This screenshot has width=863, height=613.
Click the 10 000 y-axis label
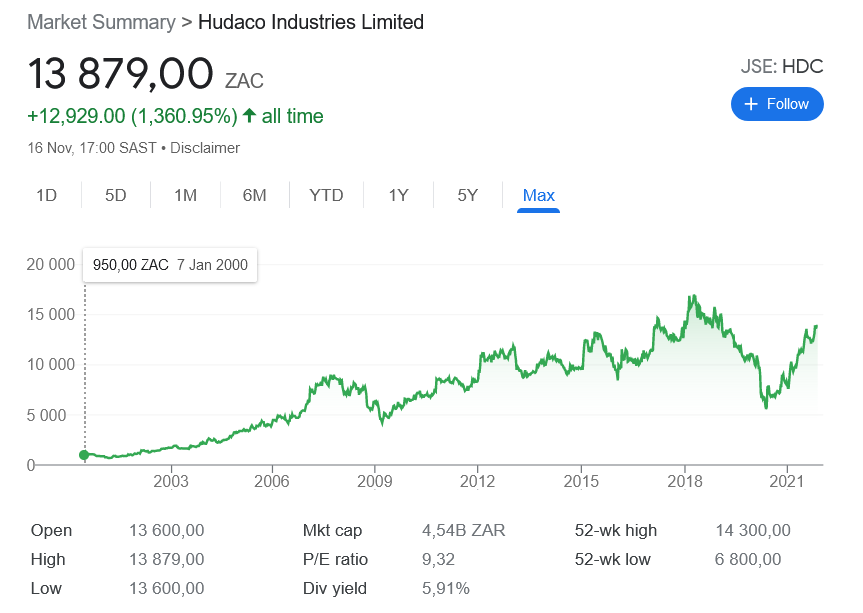pyautogui.click(x=51, y=365)
